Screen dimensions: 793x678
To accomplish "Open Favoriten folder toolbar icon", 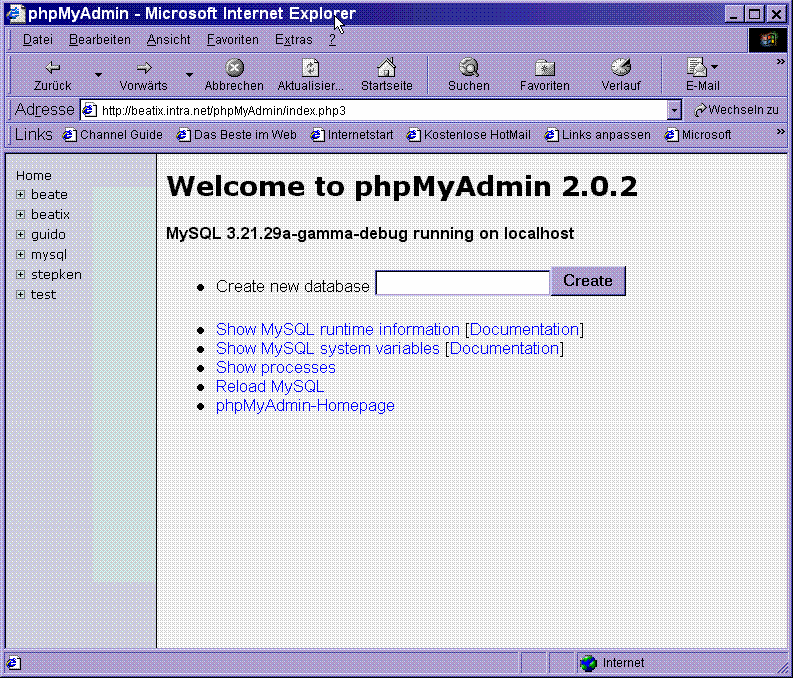I will click(x=545, y=68).
